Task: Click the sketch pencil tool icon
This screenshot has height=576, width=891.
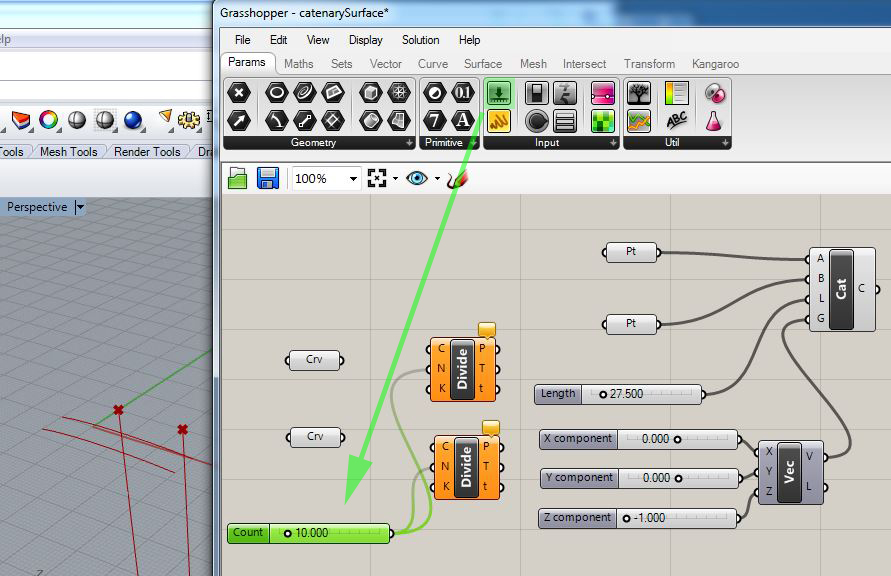Action: [457, 178]
